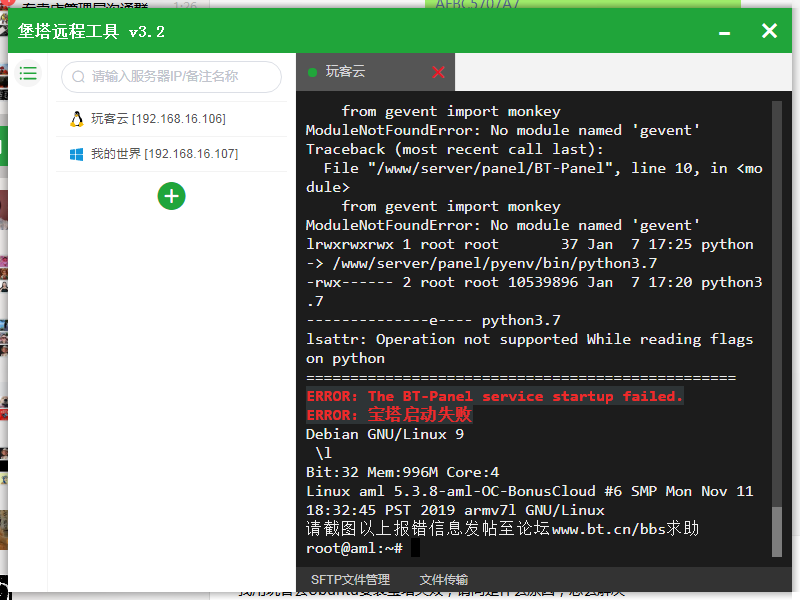Click the terminal vertical scrollbar thumb
The width and height of the screenshot is (800, 600).
tap(777, 532)
